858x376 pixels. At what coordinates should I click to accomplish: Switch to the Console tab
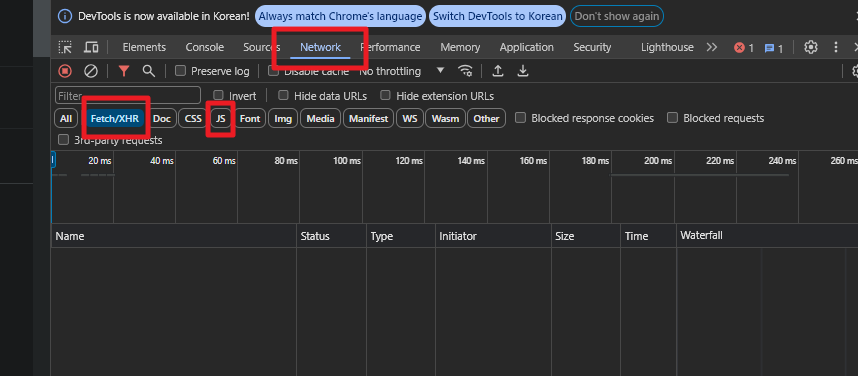coord(205,47)
